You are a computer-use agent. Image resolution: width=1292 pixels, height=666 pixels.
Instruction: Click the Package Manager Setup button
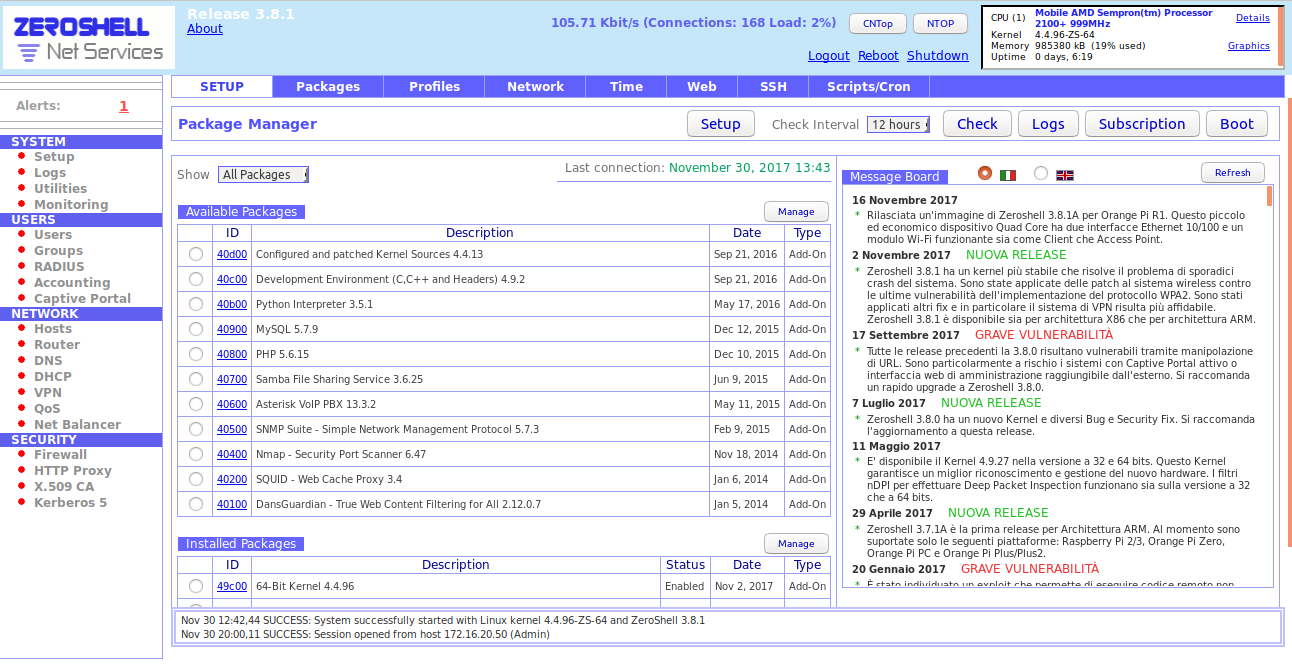click(x=720, y=124)
